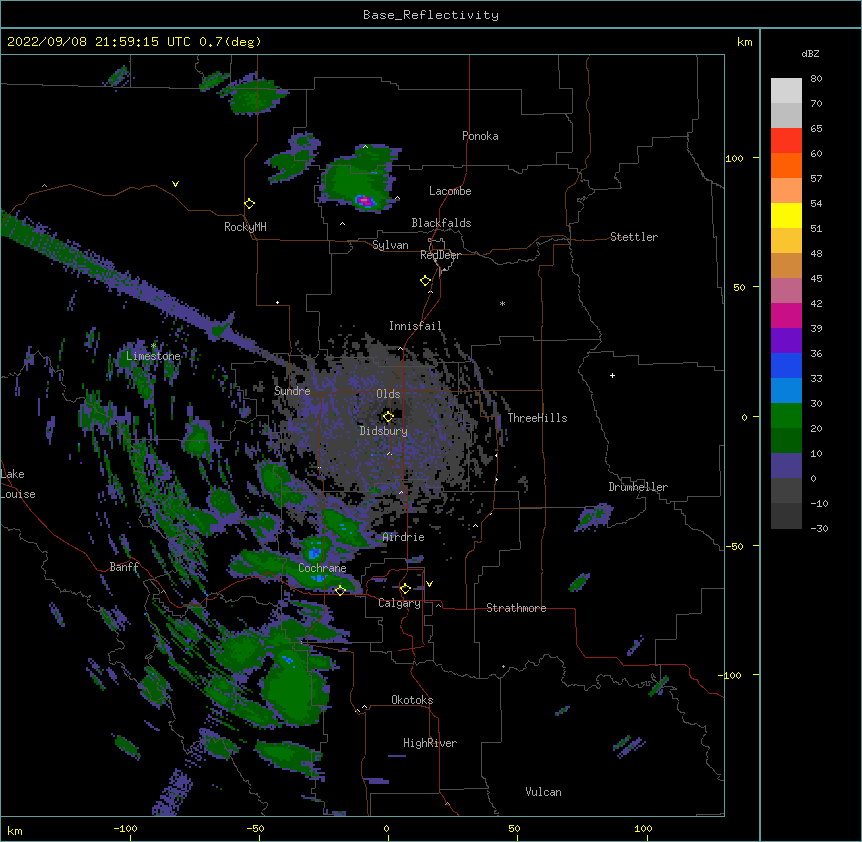862x842 pixels.
Task: Click the 50 tick on the horizontal km axis
Action: coord(514,829)
